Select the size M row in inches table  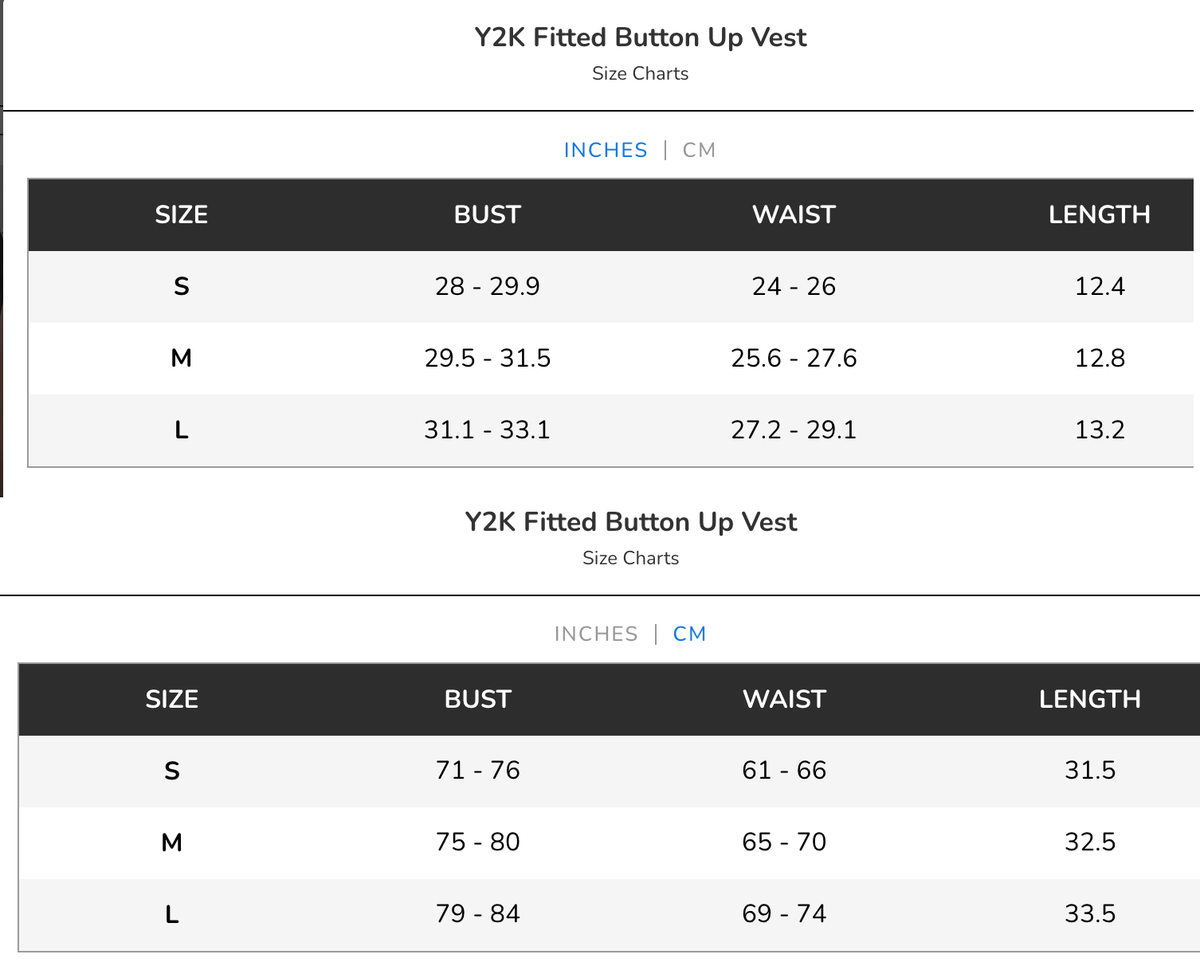(611, 358)
